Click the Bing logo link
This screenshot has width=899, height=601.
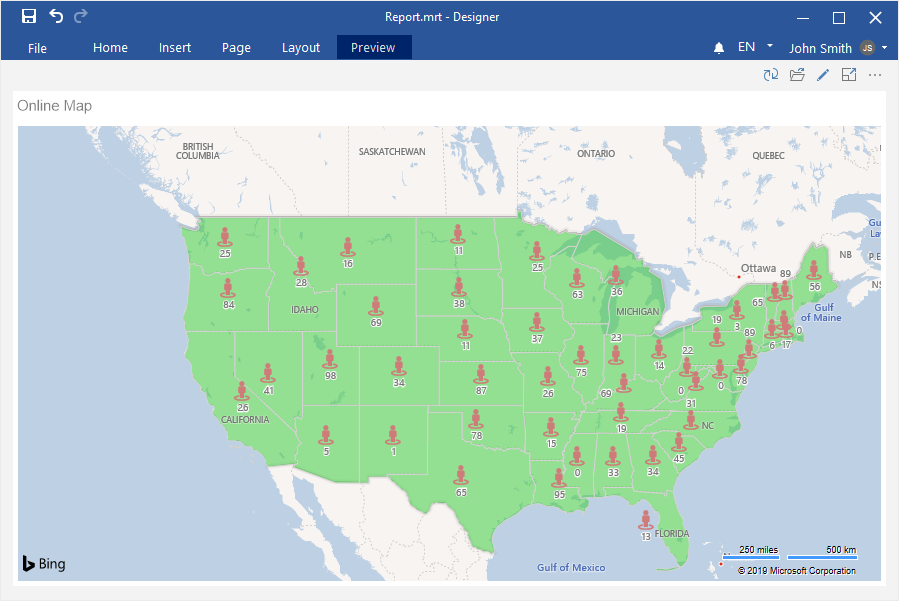pyautogui.click(x=44, y=564)
